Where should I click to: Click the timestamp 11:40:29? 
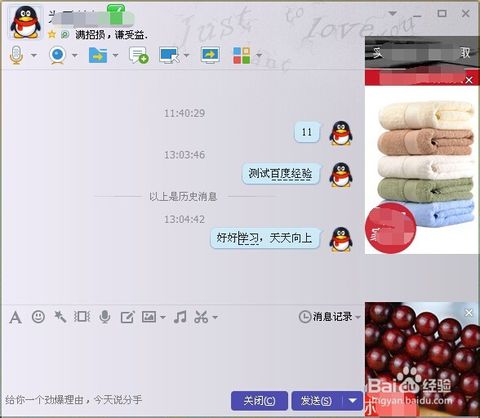(x=184, y=113)
